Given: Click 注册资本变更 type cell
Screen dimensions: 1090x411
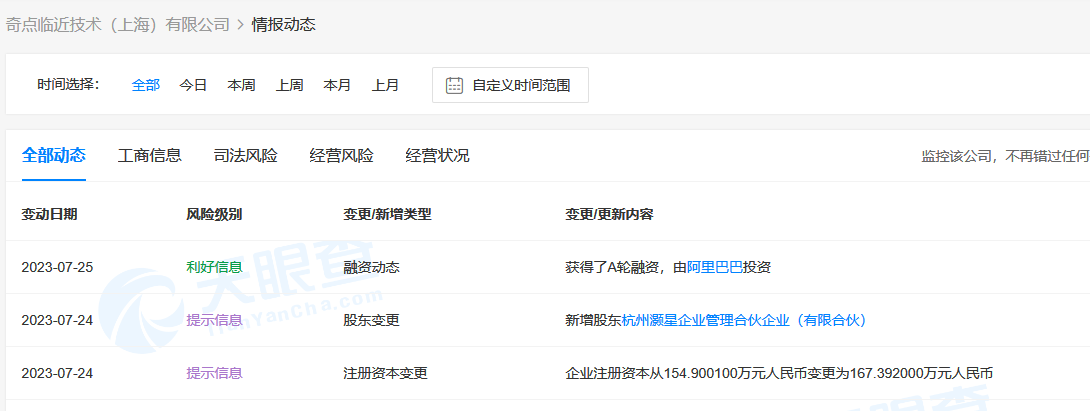Looking at the screenshot, I should click(385, 373).
